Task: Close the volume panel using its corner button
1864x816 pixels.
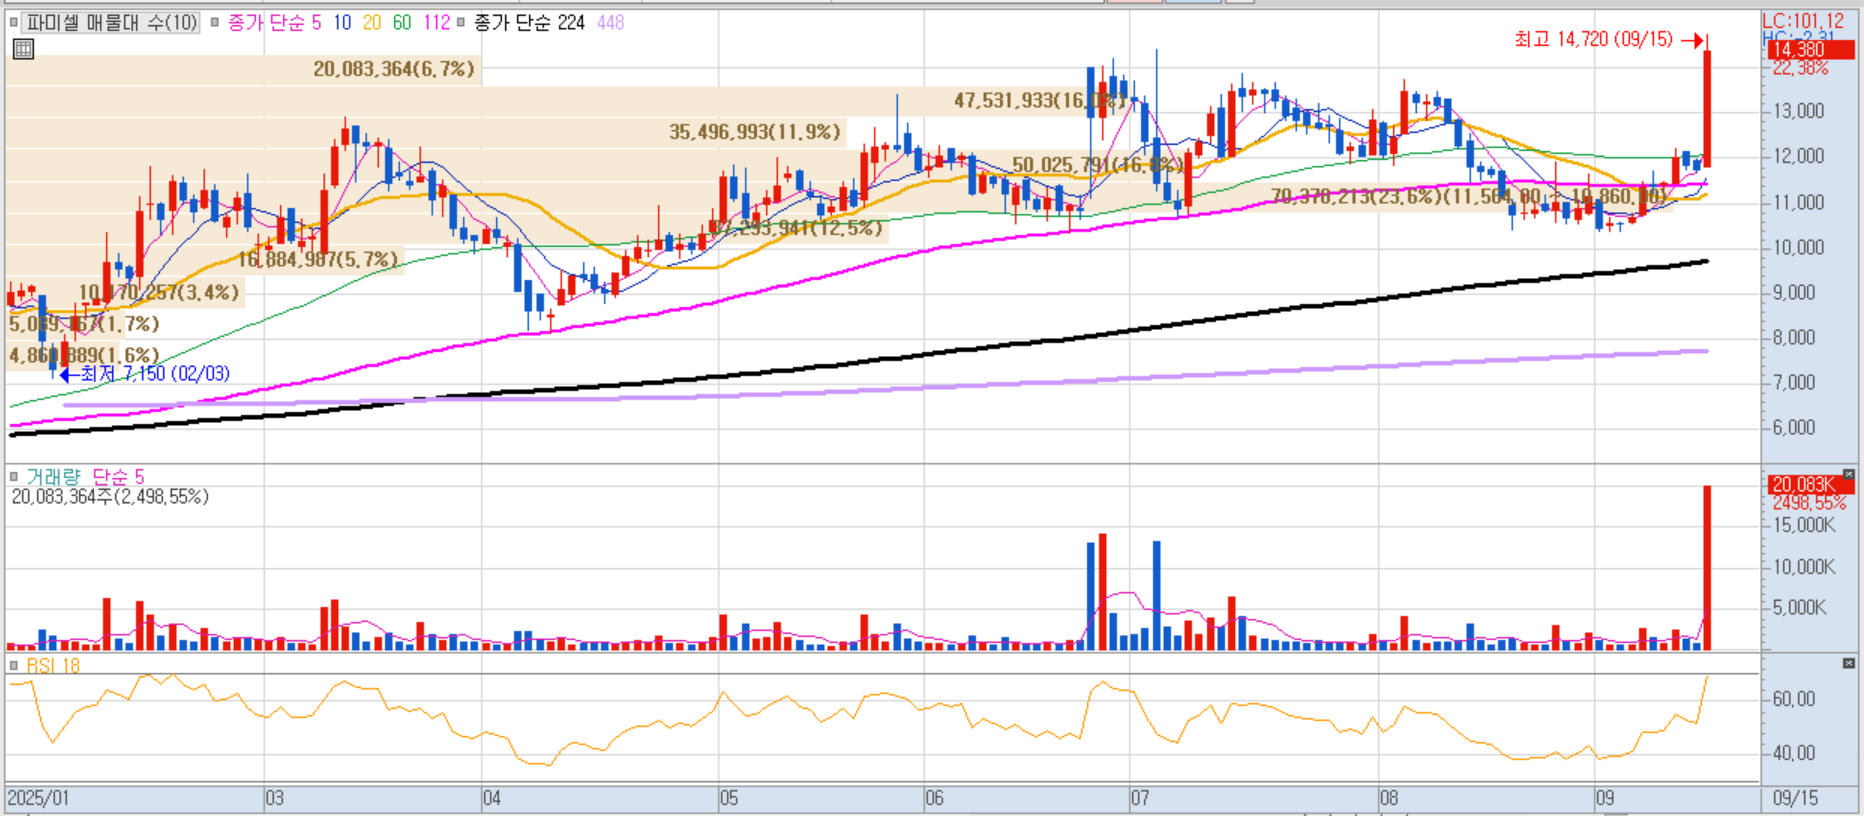Action: point(1848,475)
